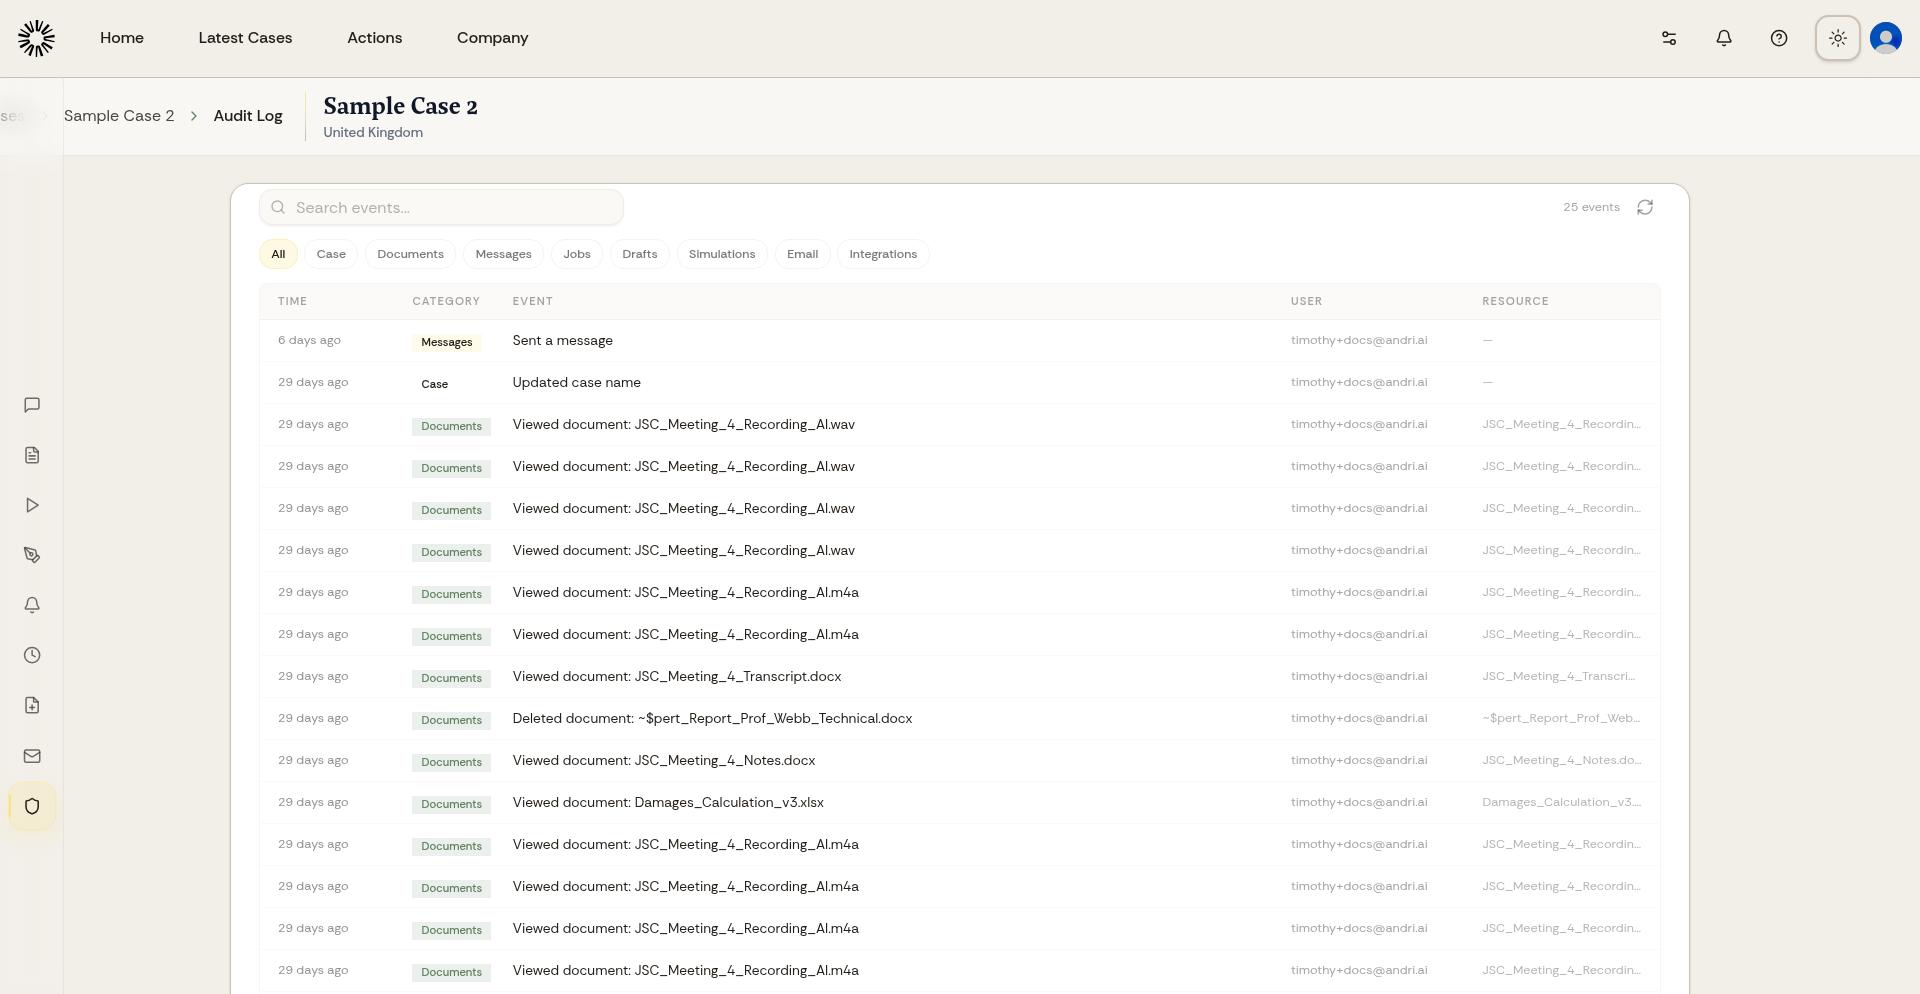
Task: Click the Search events input field
Action: point(441,207)
